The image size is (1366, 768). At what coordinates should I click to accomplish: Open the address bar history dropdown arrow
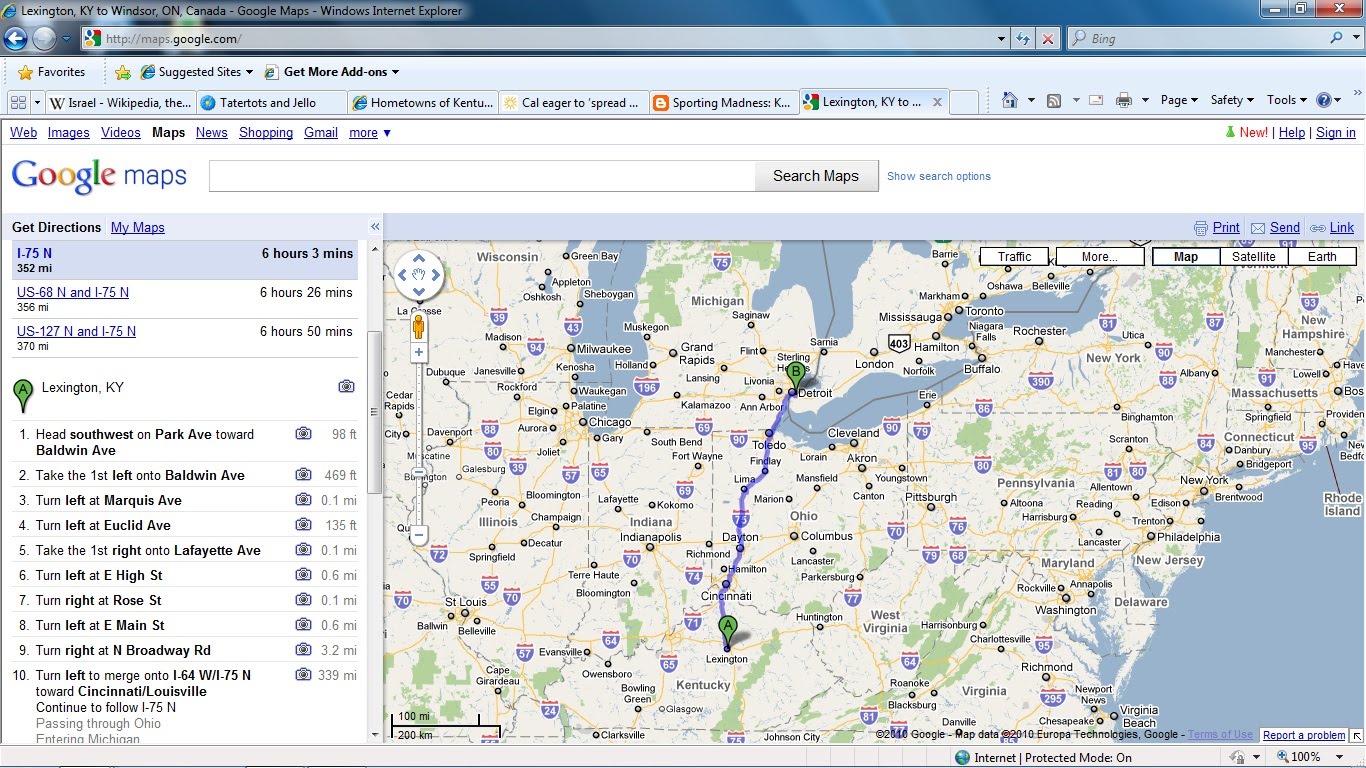point(1002,39)
